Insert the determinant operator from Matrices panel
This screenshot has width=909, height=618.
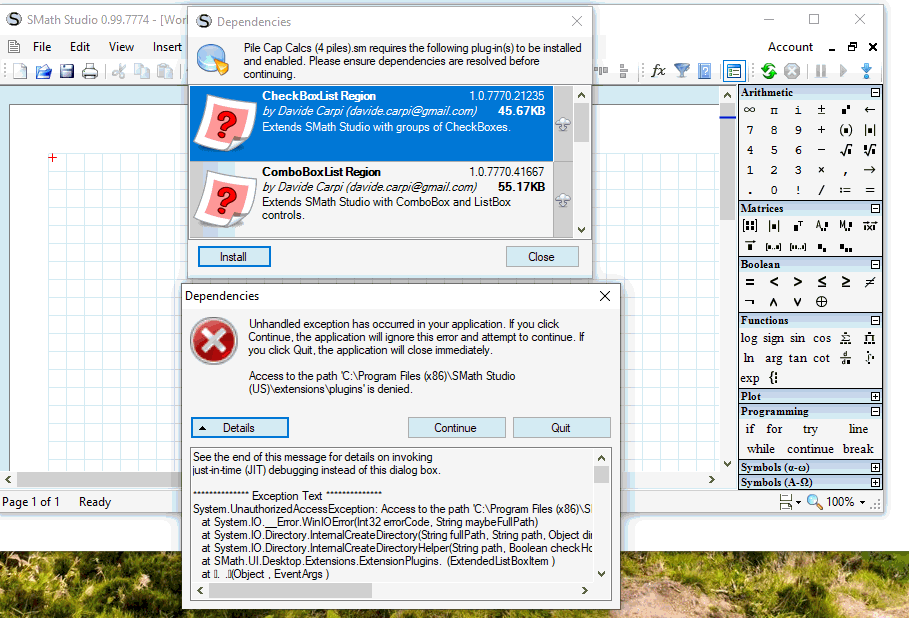click(x=774, y=225)
